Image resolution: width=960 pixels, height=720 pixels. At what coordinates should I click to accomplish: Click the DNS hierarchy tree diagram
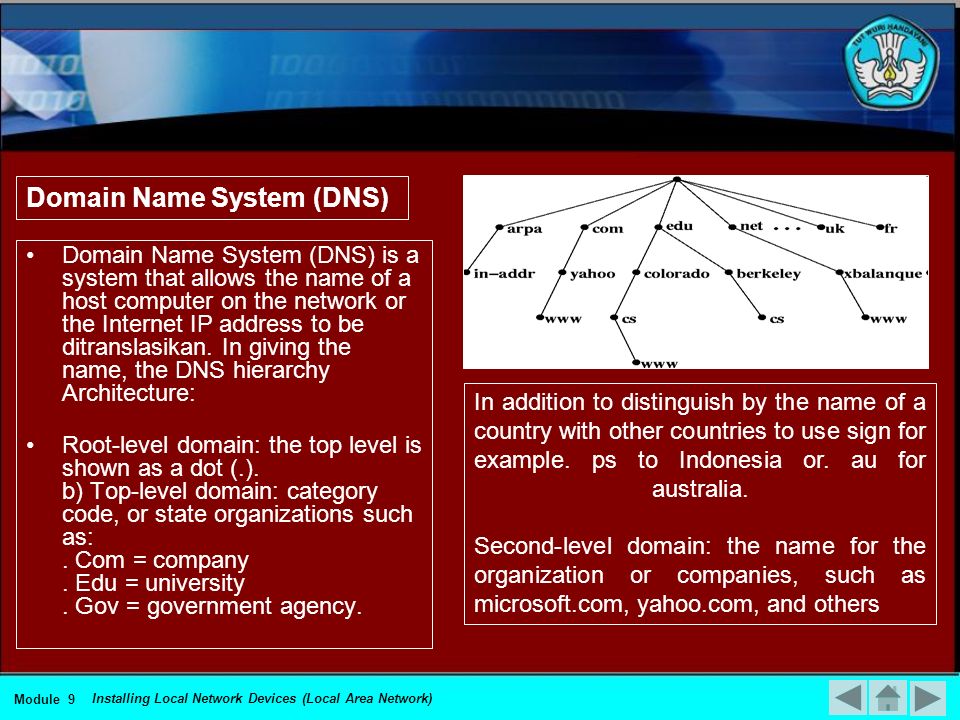pos(696,272)
